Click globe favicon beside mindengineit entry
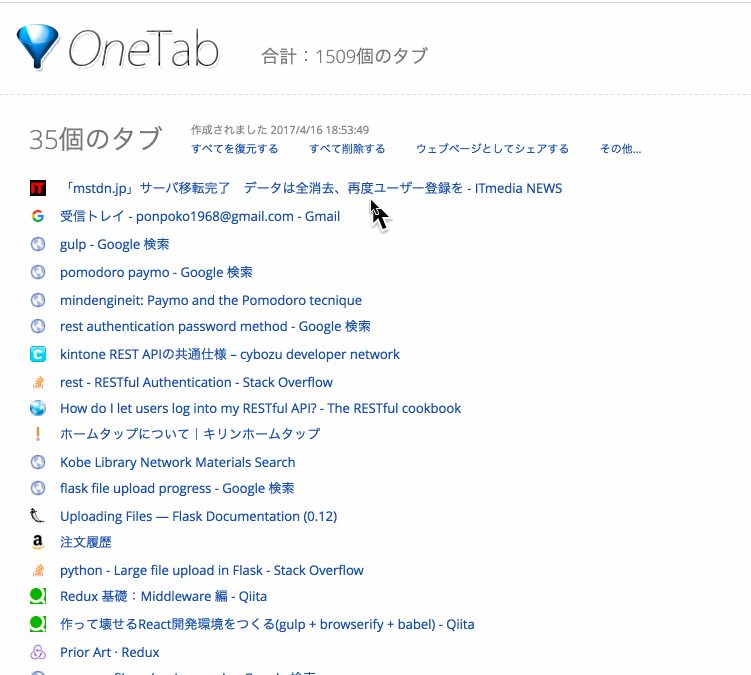The image size is (751, 675). [38, 300]
